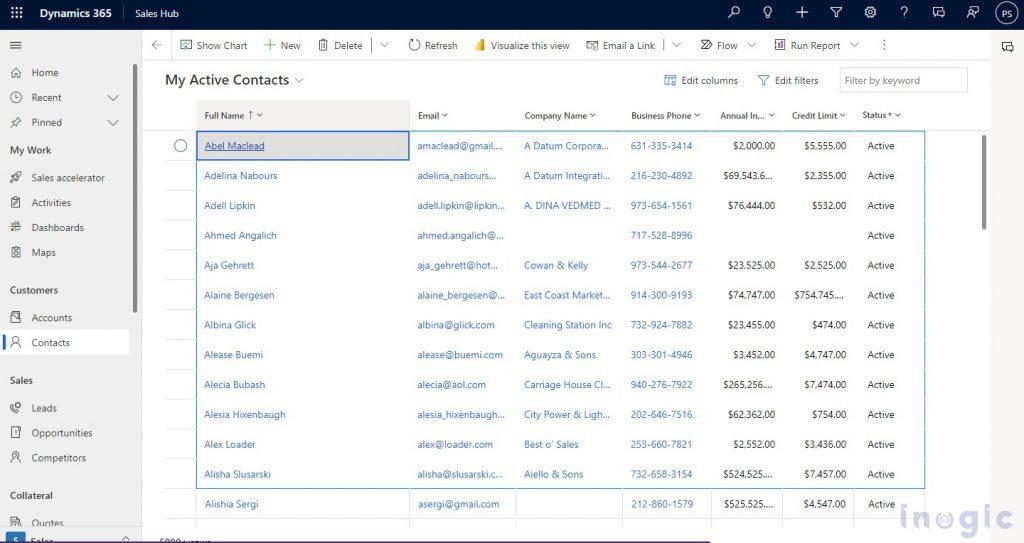Click the Competitors person icon
1024x543 pixels.
pos(16,457)
